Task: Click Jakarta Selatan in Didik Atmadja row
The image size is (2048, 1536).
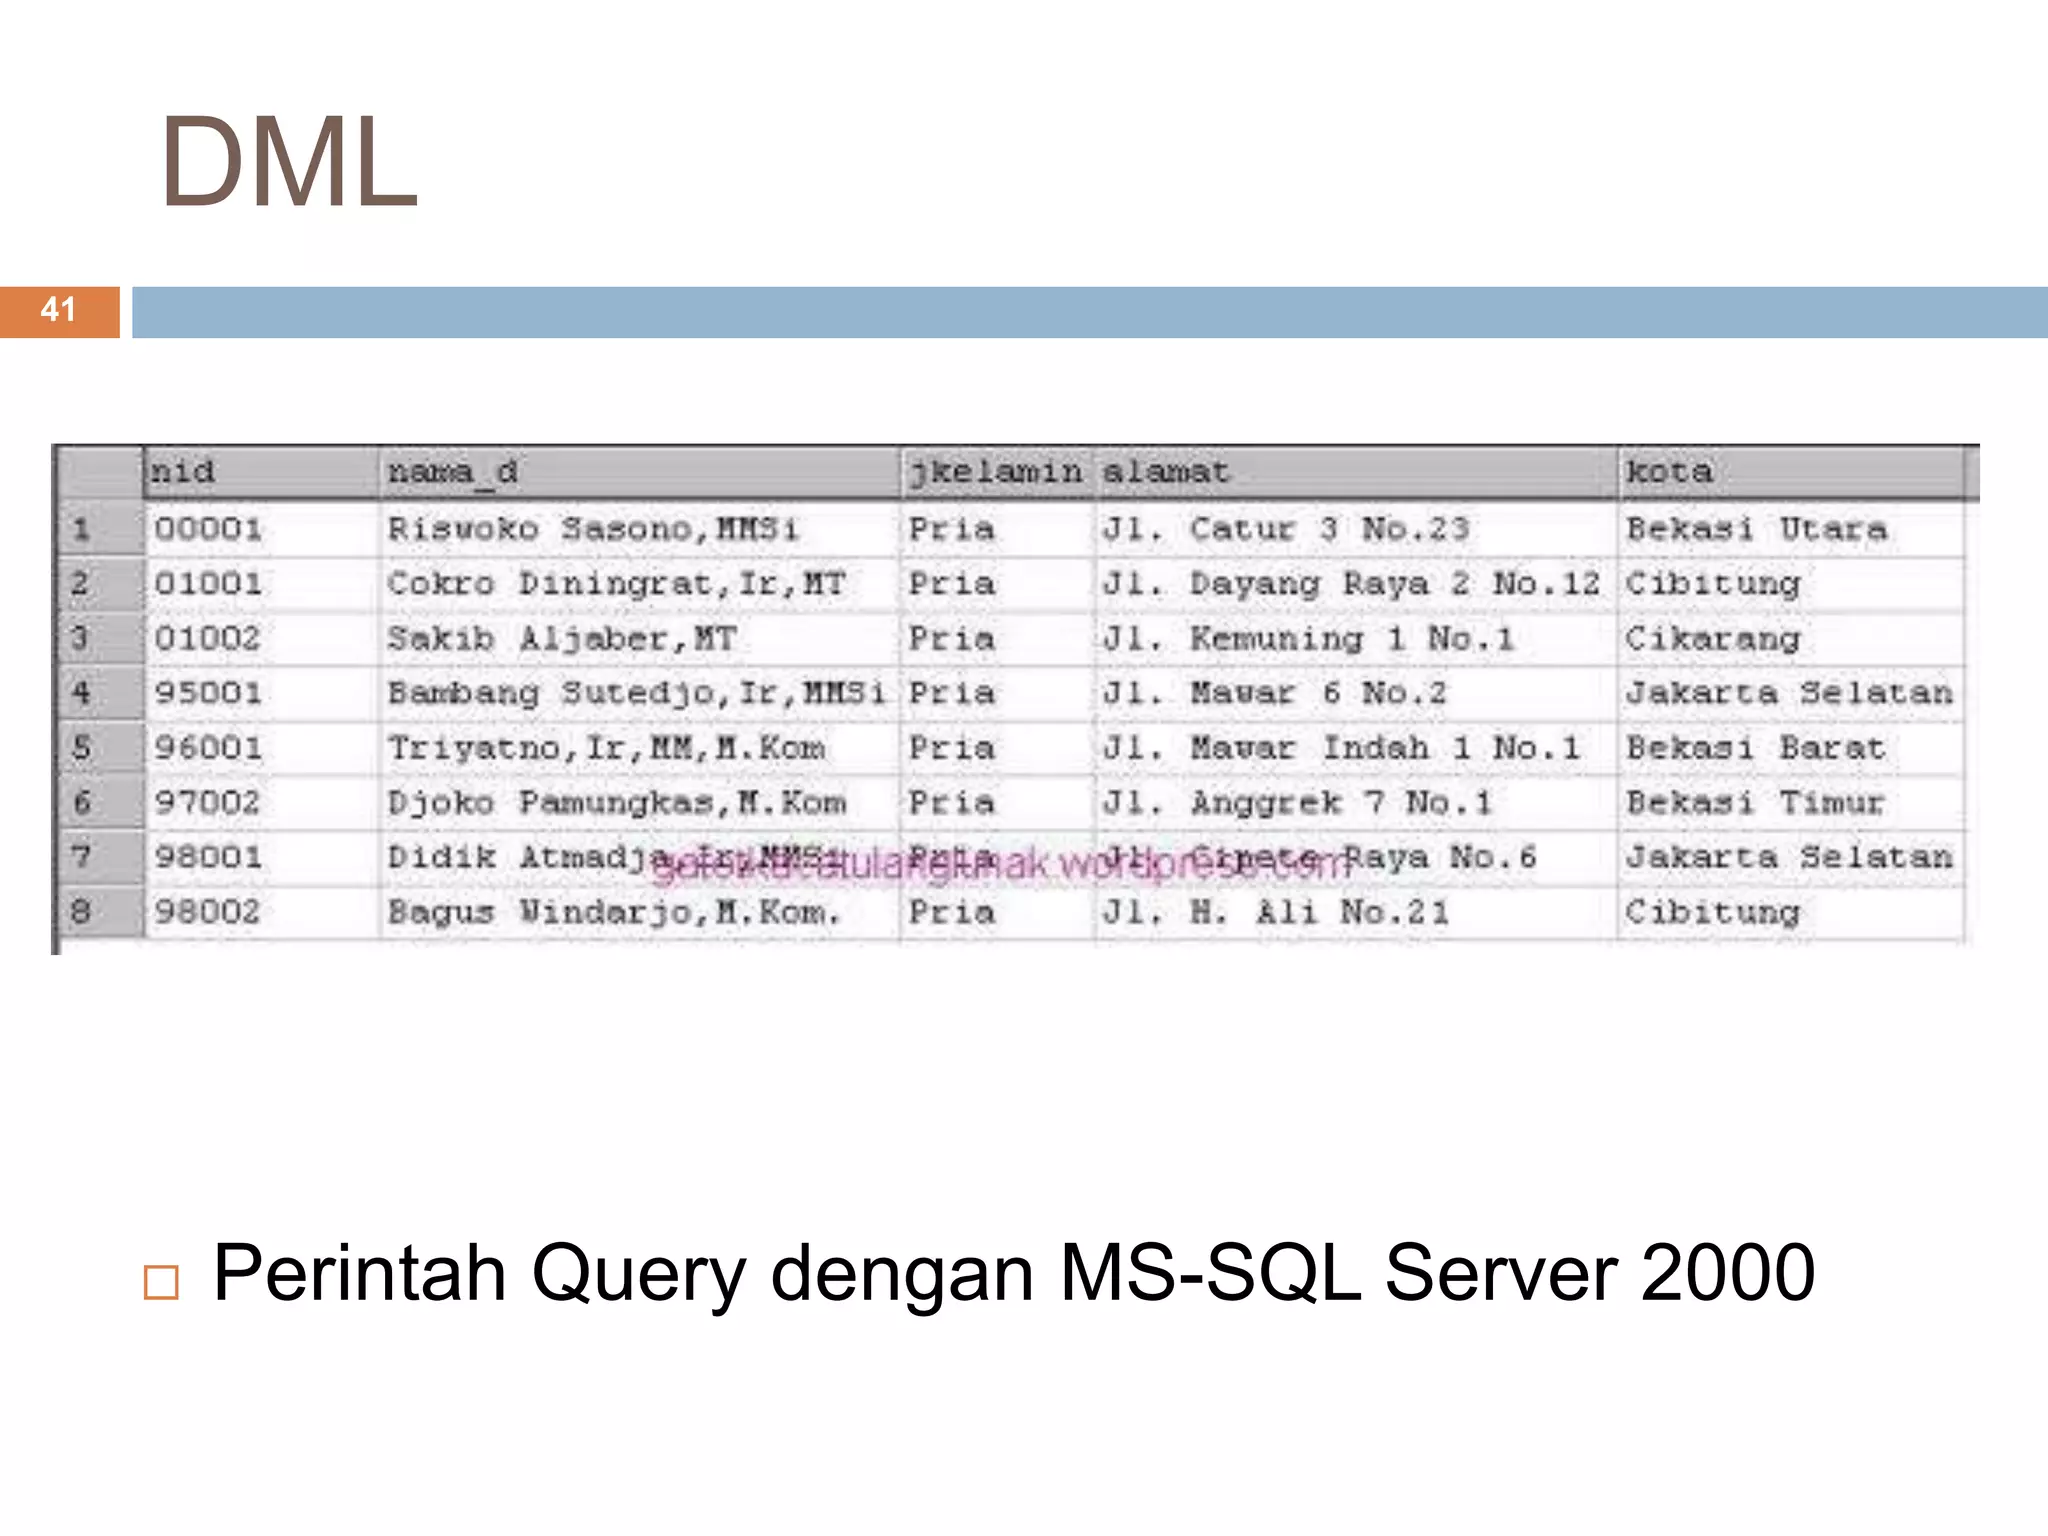Action: pos(1789,857)
